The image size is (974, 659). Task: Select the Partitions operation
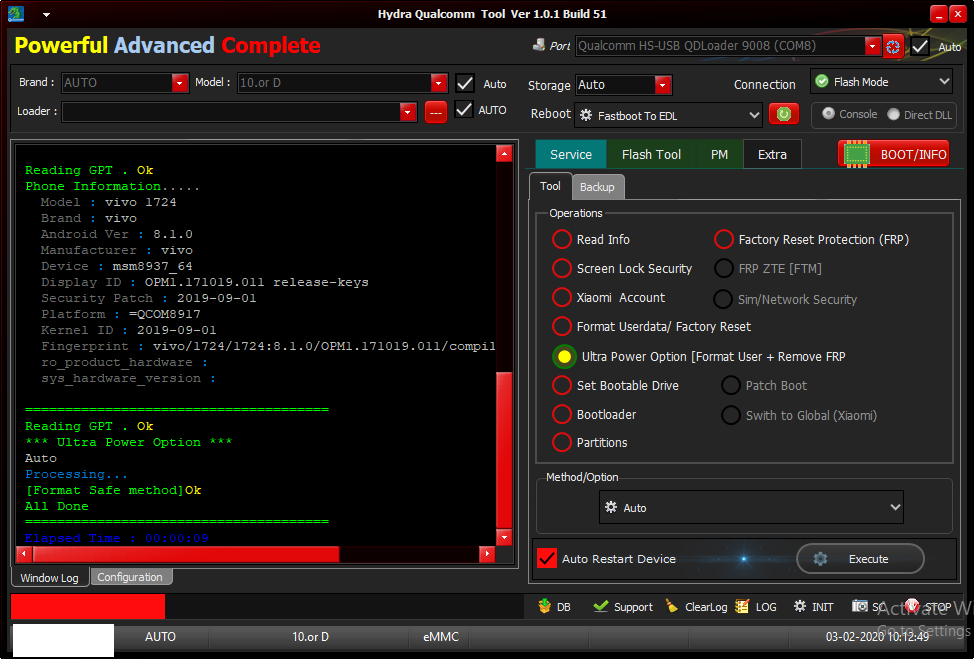point(562,442)
